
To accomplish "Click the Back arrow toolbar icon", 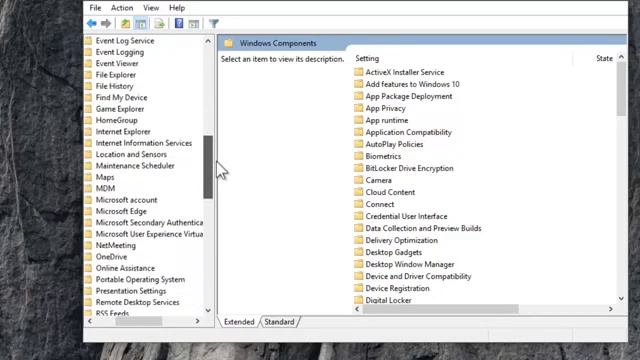I will (x=92, y=24).
